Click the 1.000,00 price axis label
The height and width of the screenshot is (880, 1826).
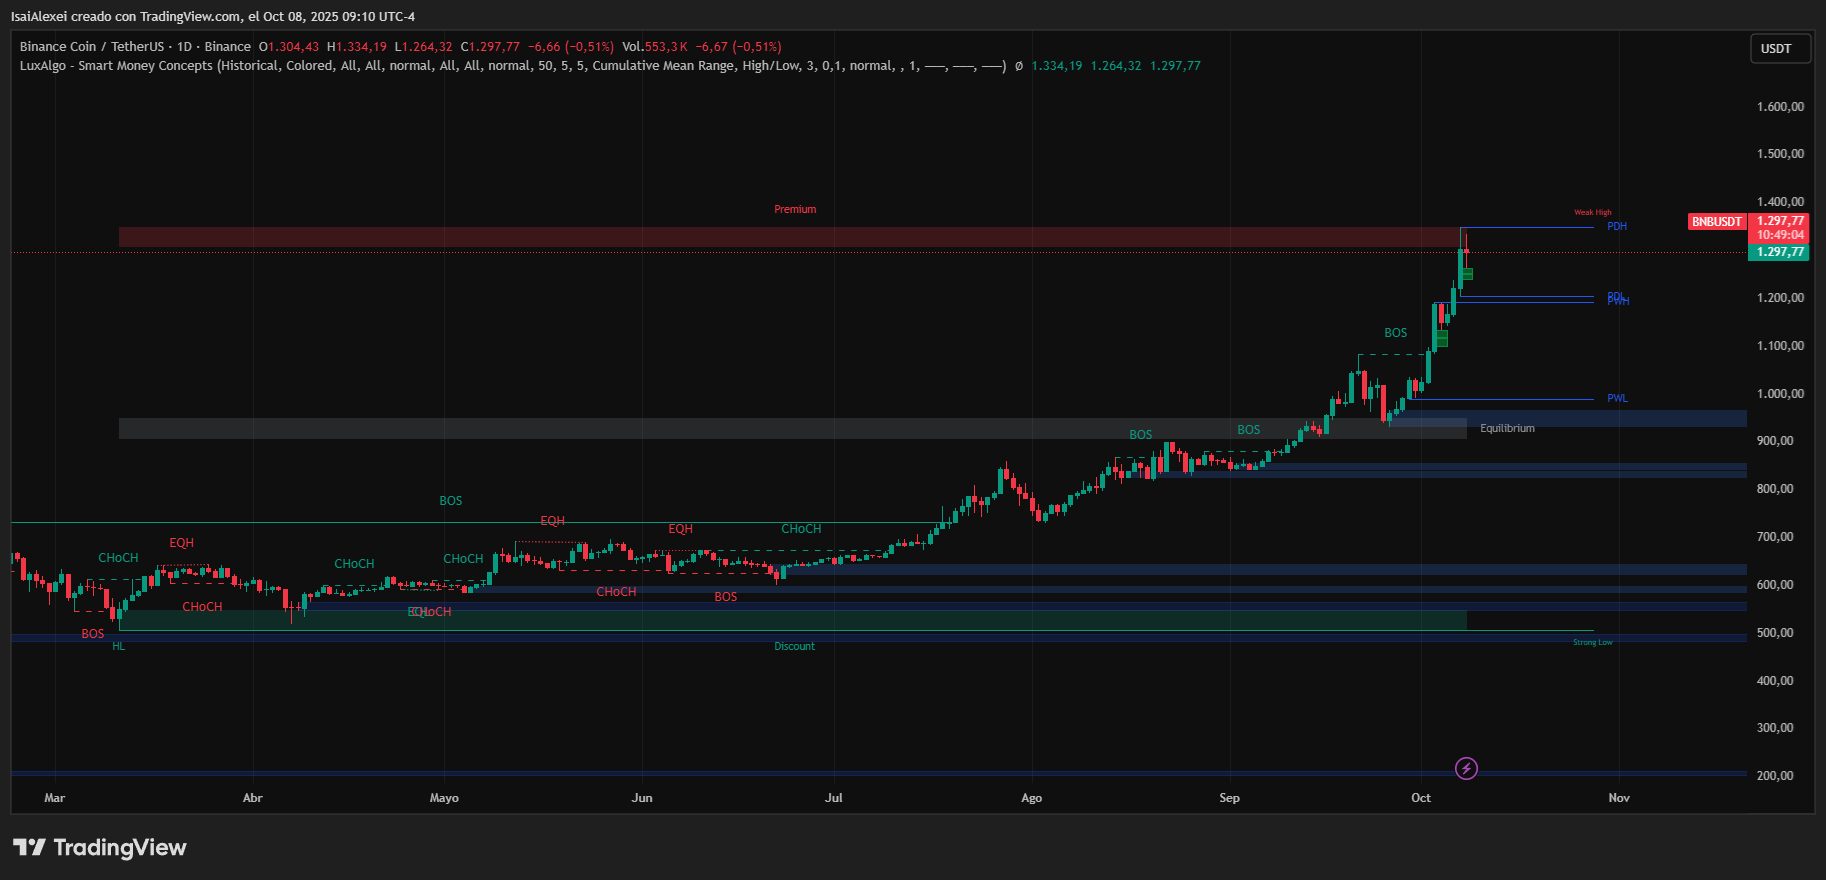1780,394
